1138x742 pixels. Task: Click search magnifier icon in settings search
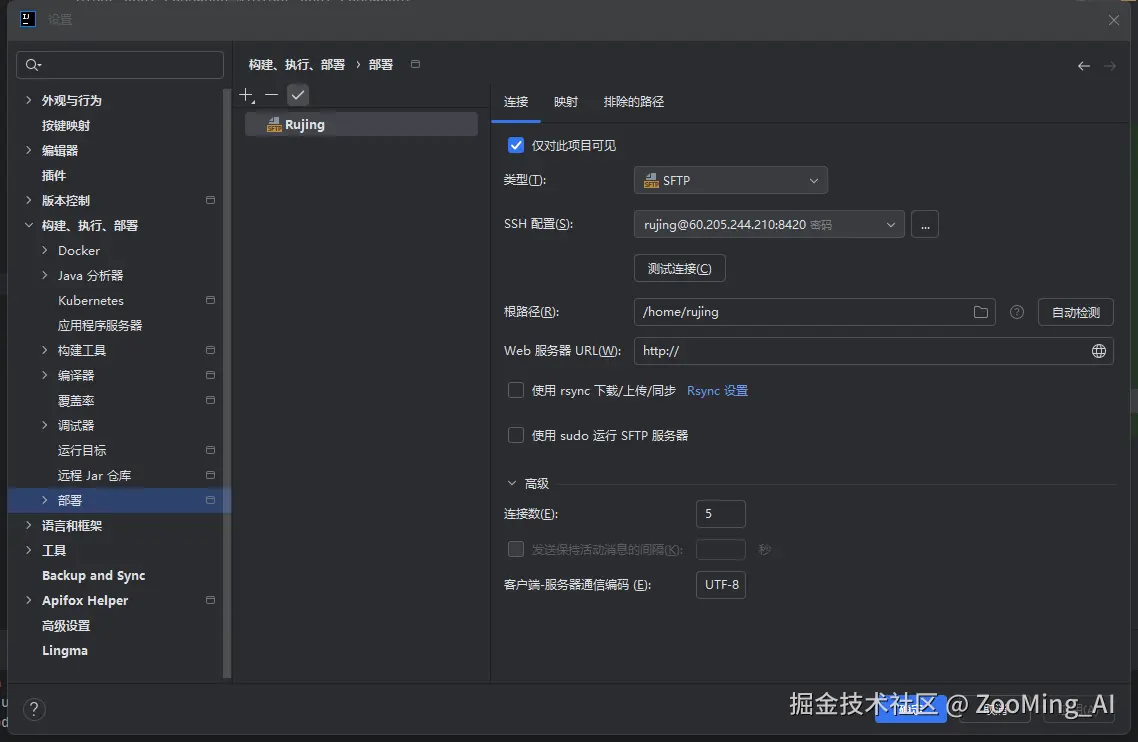click(x=33, y=65)
